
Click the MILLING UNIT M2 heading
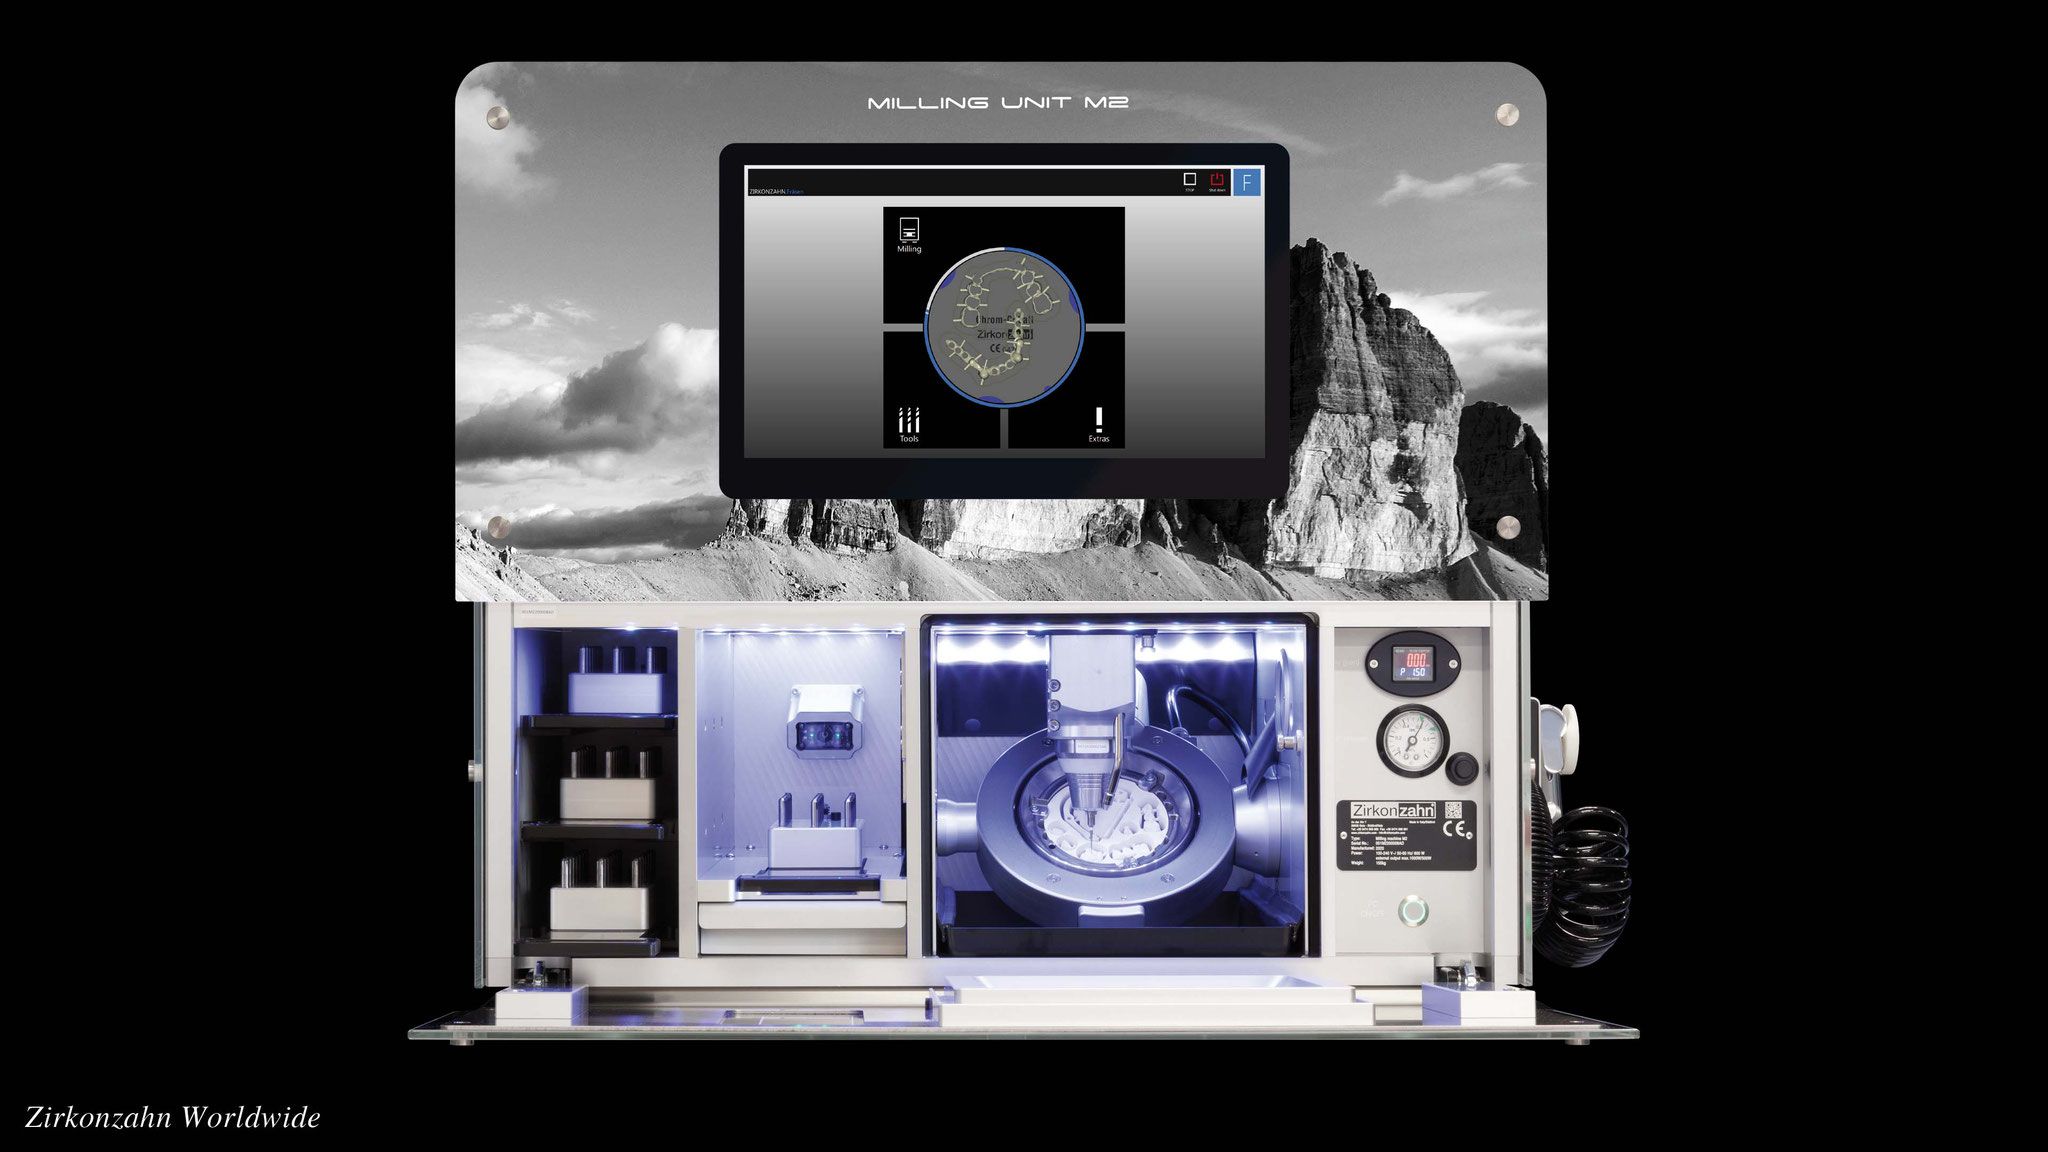tap(998, 102)
